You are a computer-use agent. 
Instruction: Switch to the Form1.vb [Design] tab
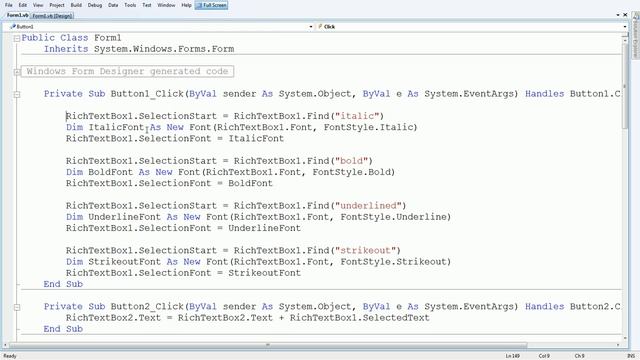pyautogui.click(x=52, y=16)
